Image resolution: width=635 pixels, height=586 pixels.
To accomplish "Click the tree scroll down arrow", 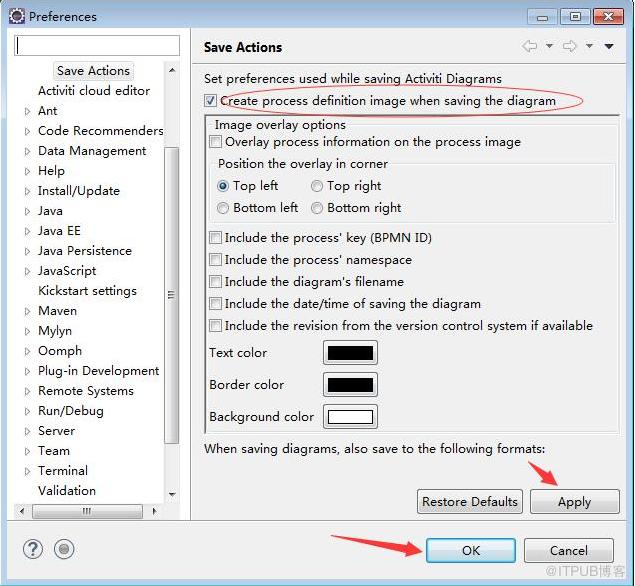I will [x=172, y=494].
